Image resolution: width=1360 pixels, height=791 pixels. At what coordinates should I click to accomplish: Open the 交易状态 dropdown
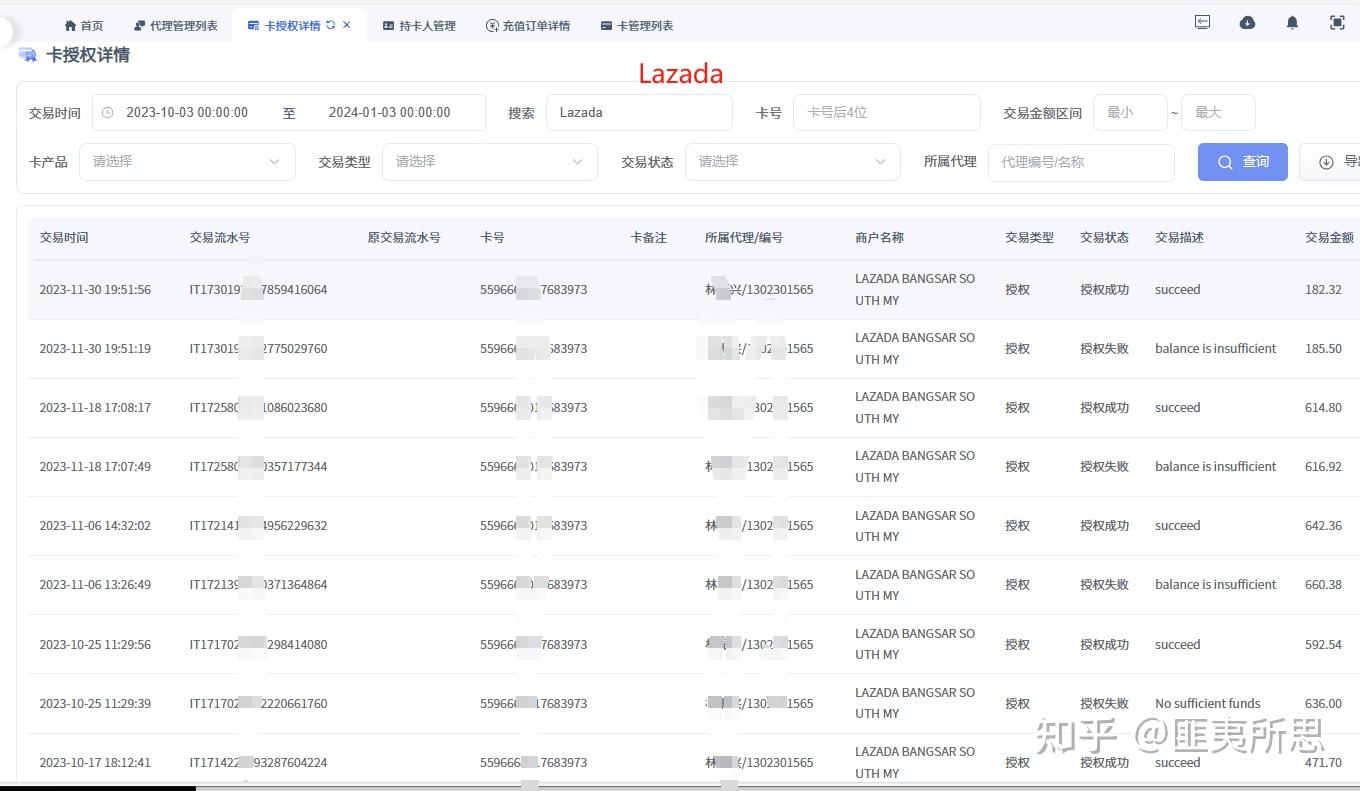[x=792, y=161]
